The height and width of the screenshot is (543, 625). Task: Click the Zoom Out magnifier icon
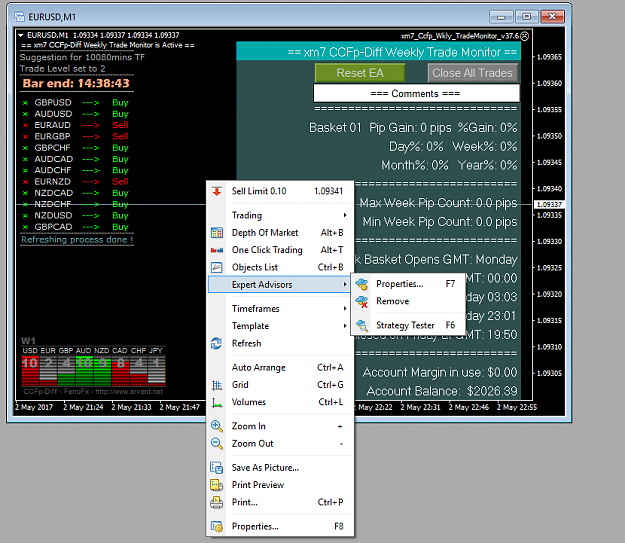(217, 444)
